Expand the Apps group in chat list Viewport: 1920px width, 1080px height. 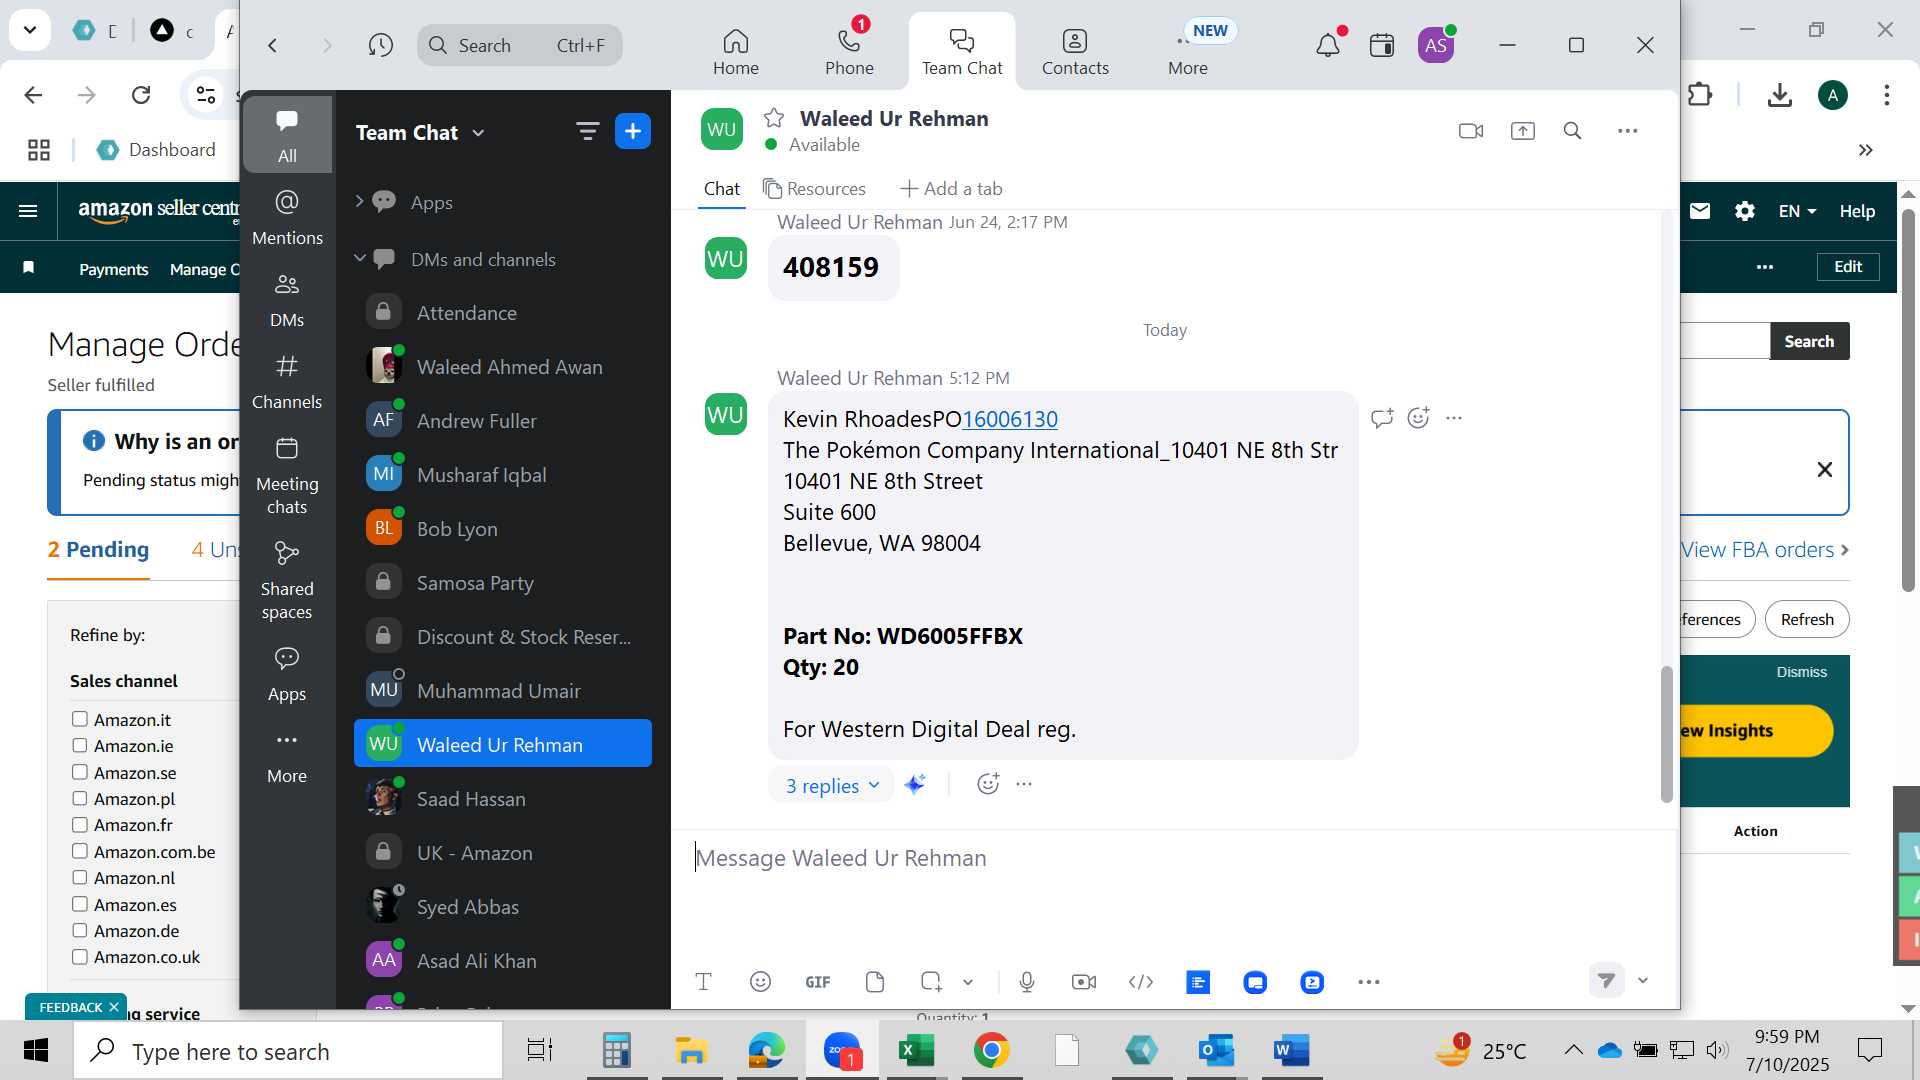pyautogui.click(x=360, y=202)
